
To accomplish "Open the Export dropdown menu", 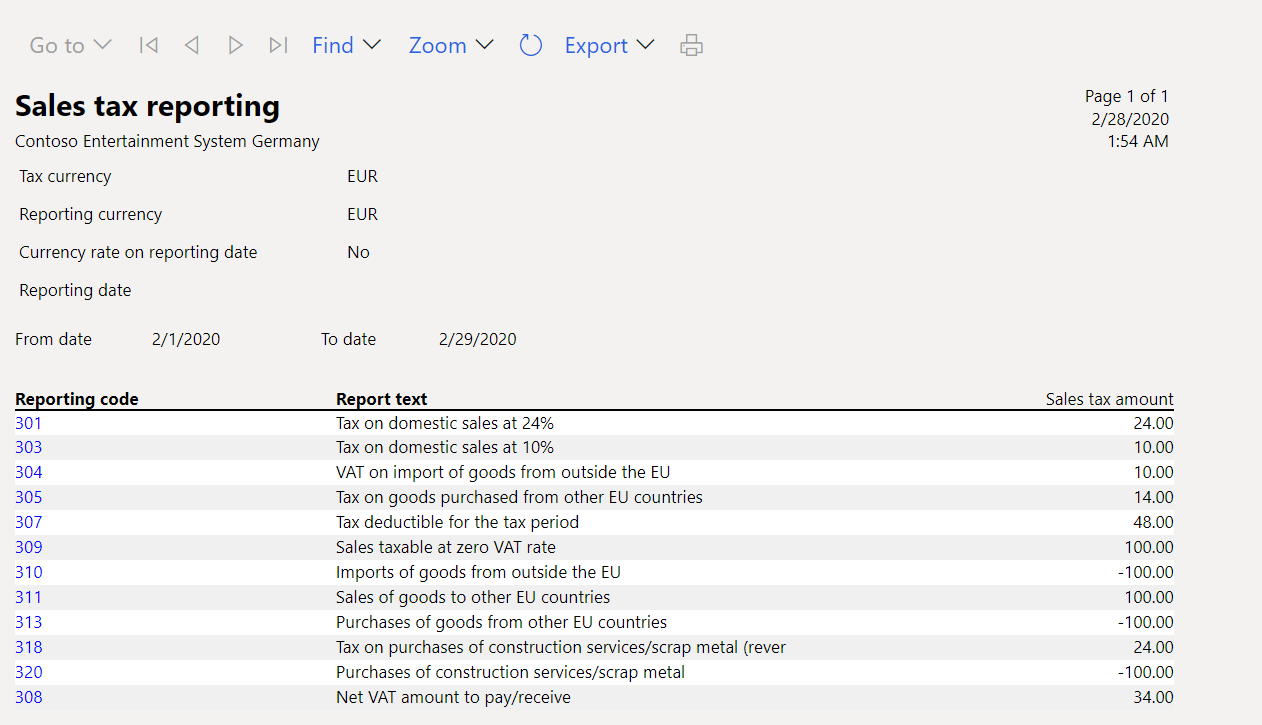I will click(x=609, y=45).
